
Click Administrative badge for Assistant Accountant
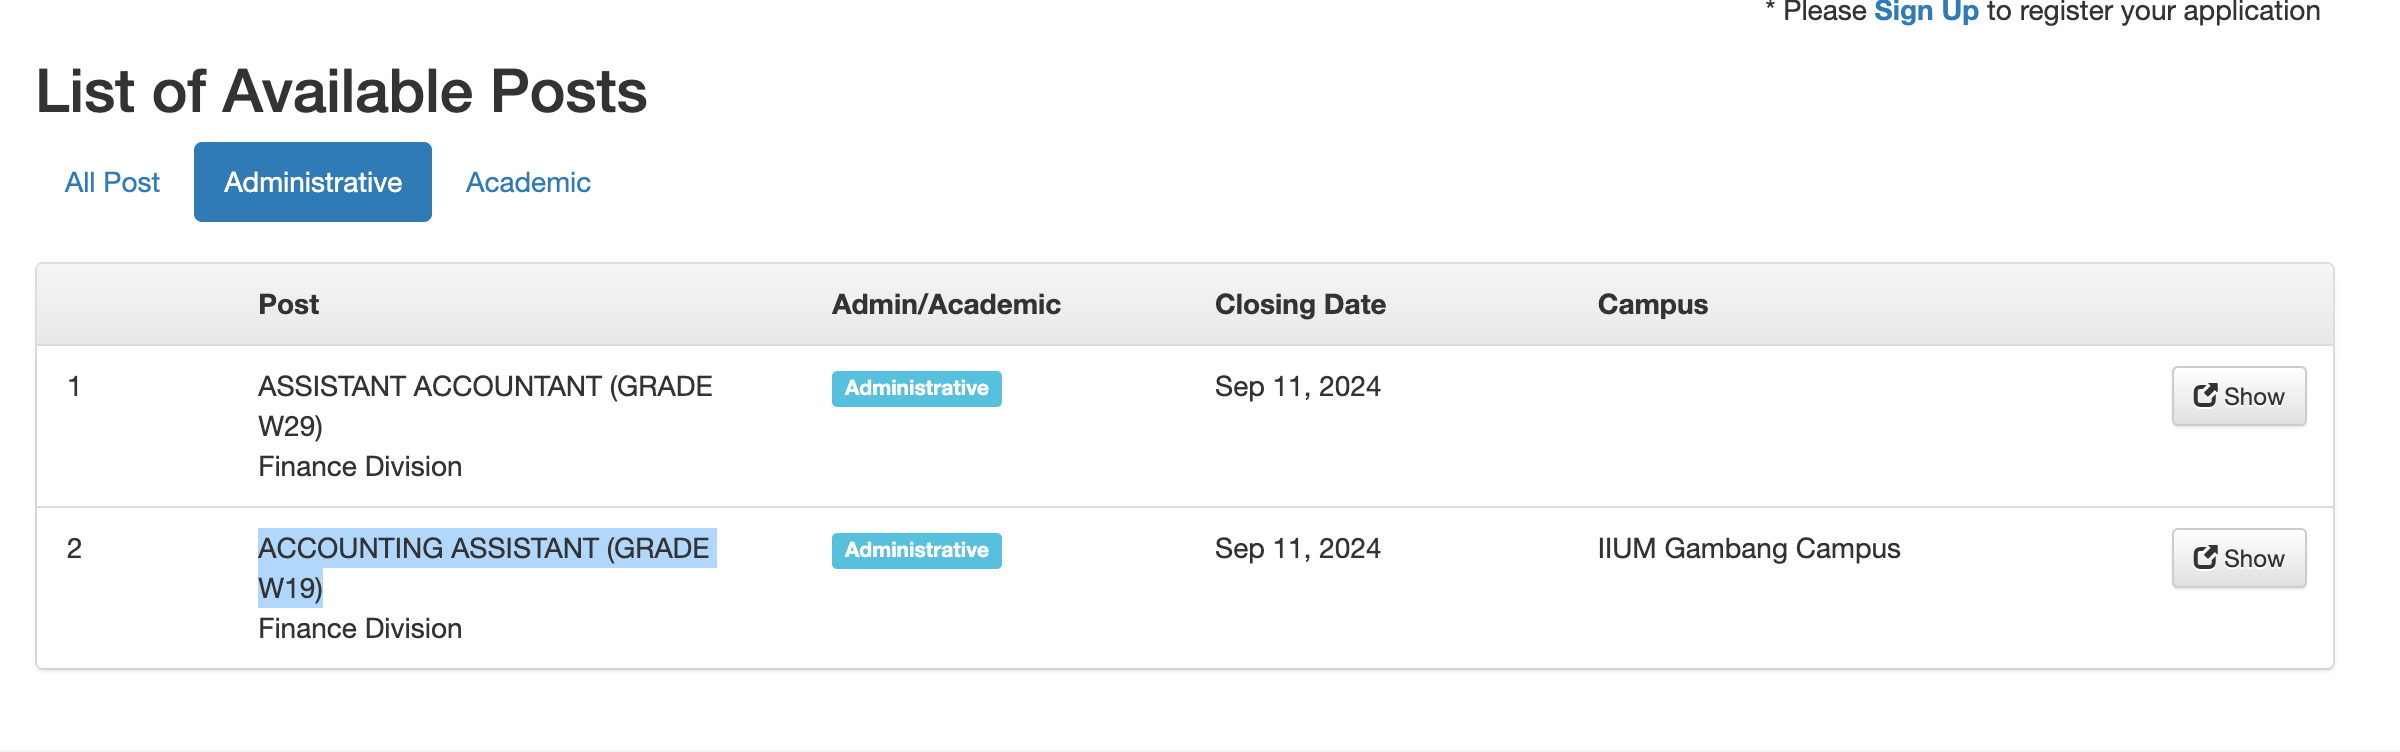tap(916, 388)
